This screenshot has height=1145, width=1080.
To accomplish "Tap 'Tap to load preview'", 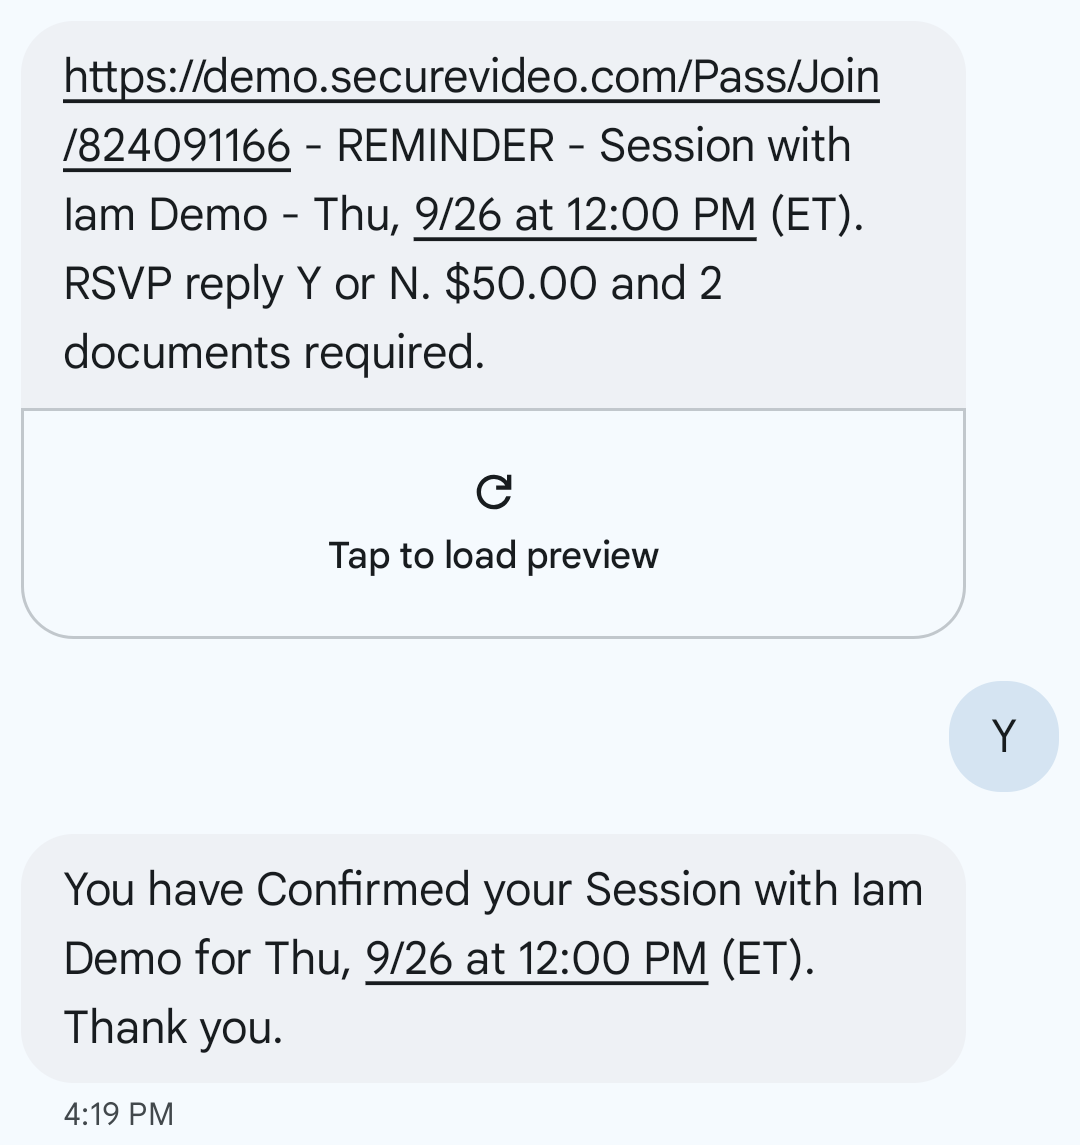I will coord(494,554).
